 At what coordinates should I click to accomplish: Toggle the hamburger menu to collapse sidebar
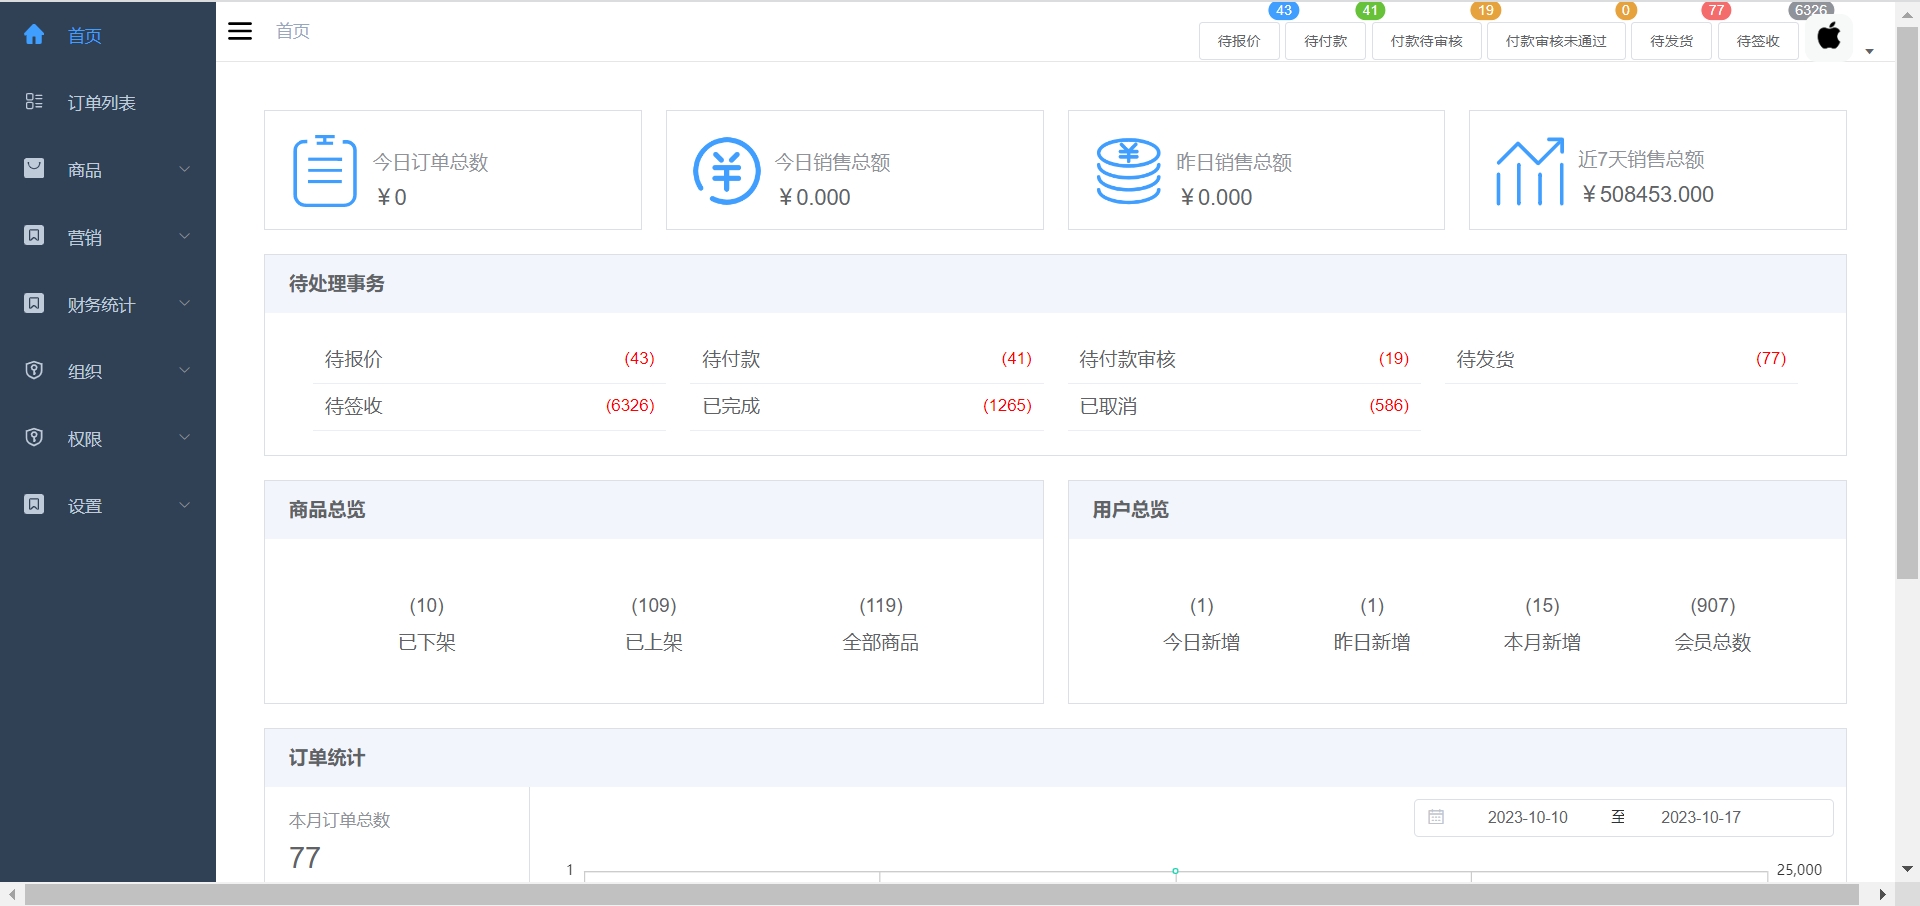(x=240, y=31)
